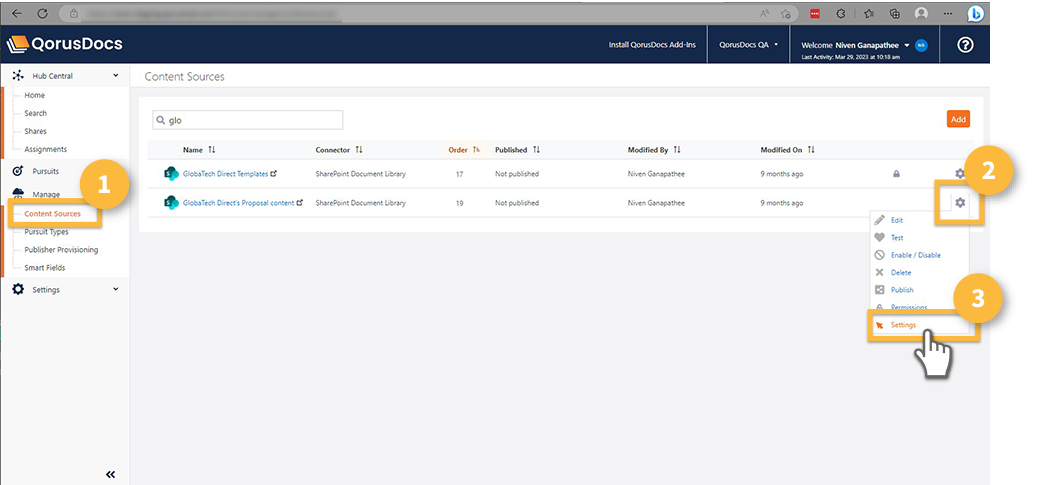Open Publisher Provisioning in sidebar
This screenshot has width=1037, height=485.
[x=62, y=249]
